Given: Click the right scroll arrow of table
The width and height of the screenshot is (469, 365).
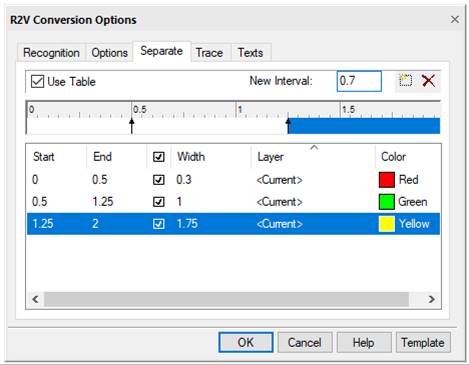Looking at the screenshot, I should point(431,299).
